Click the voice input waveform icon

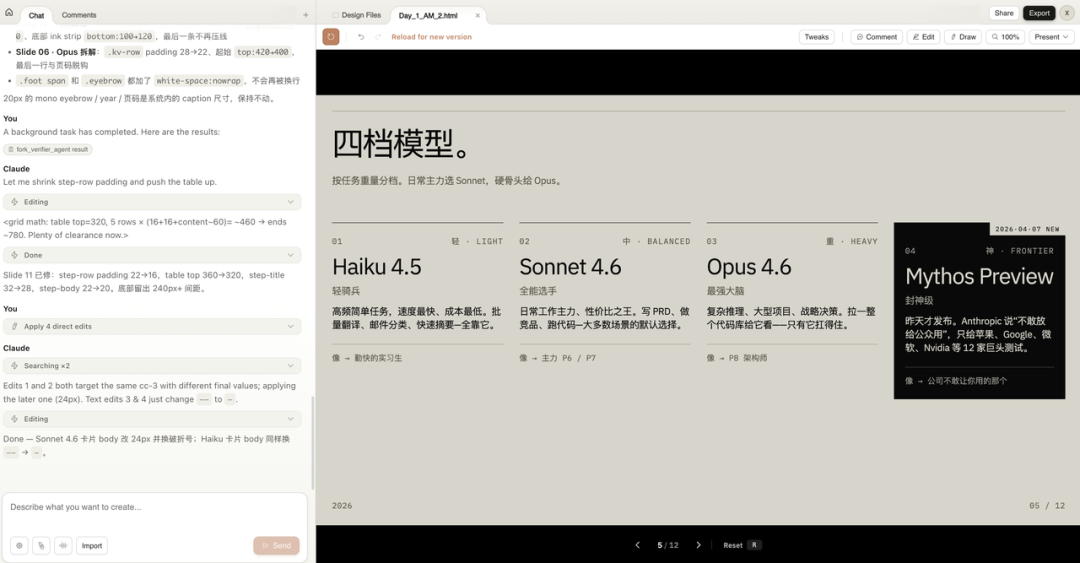click(x=63, y=546)
